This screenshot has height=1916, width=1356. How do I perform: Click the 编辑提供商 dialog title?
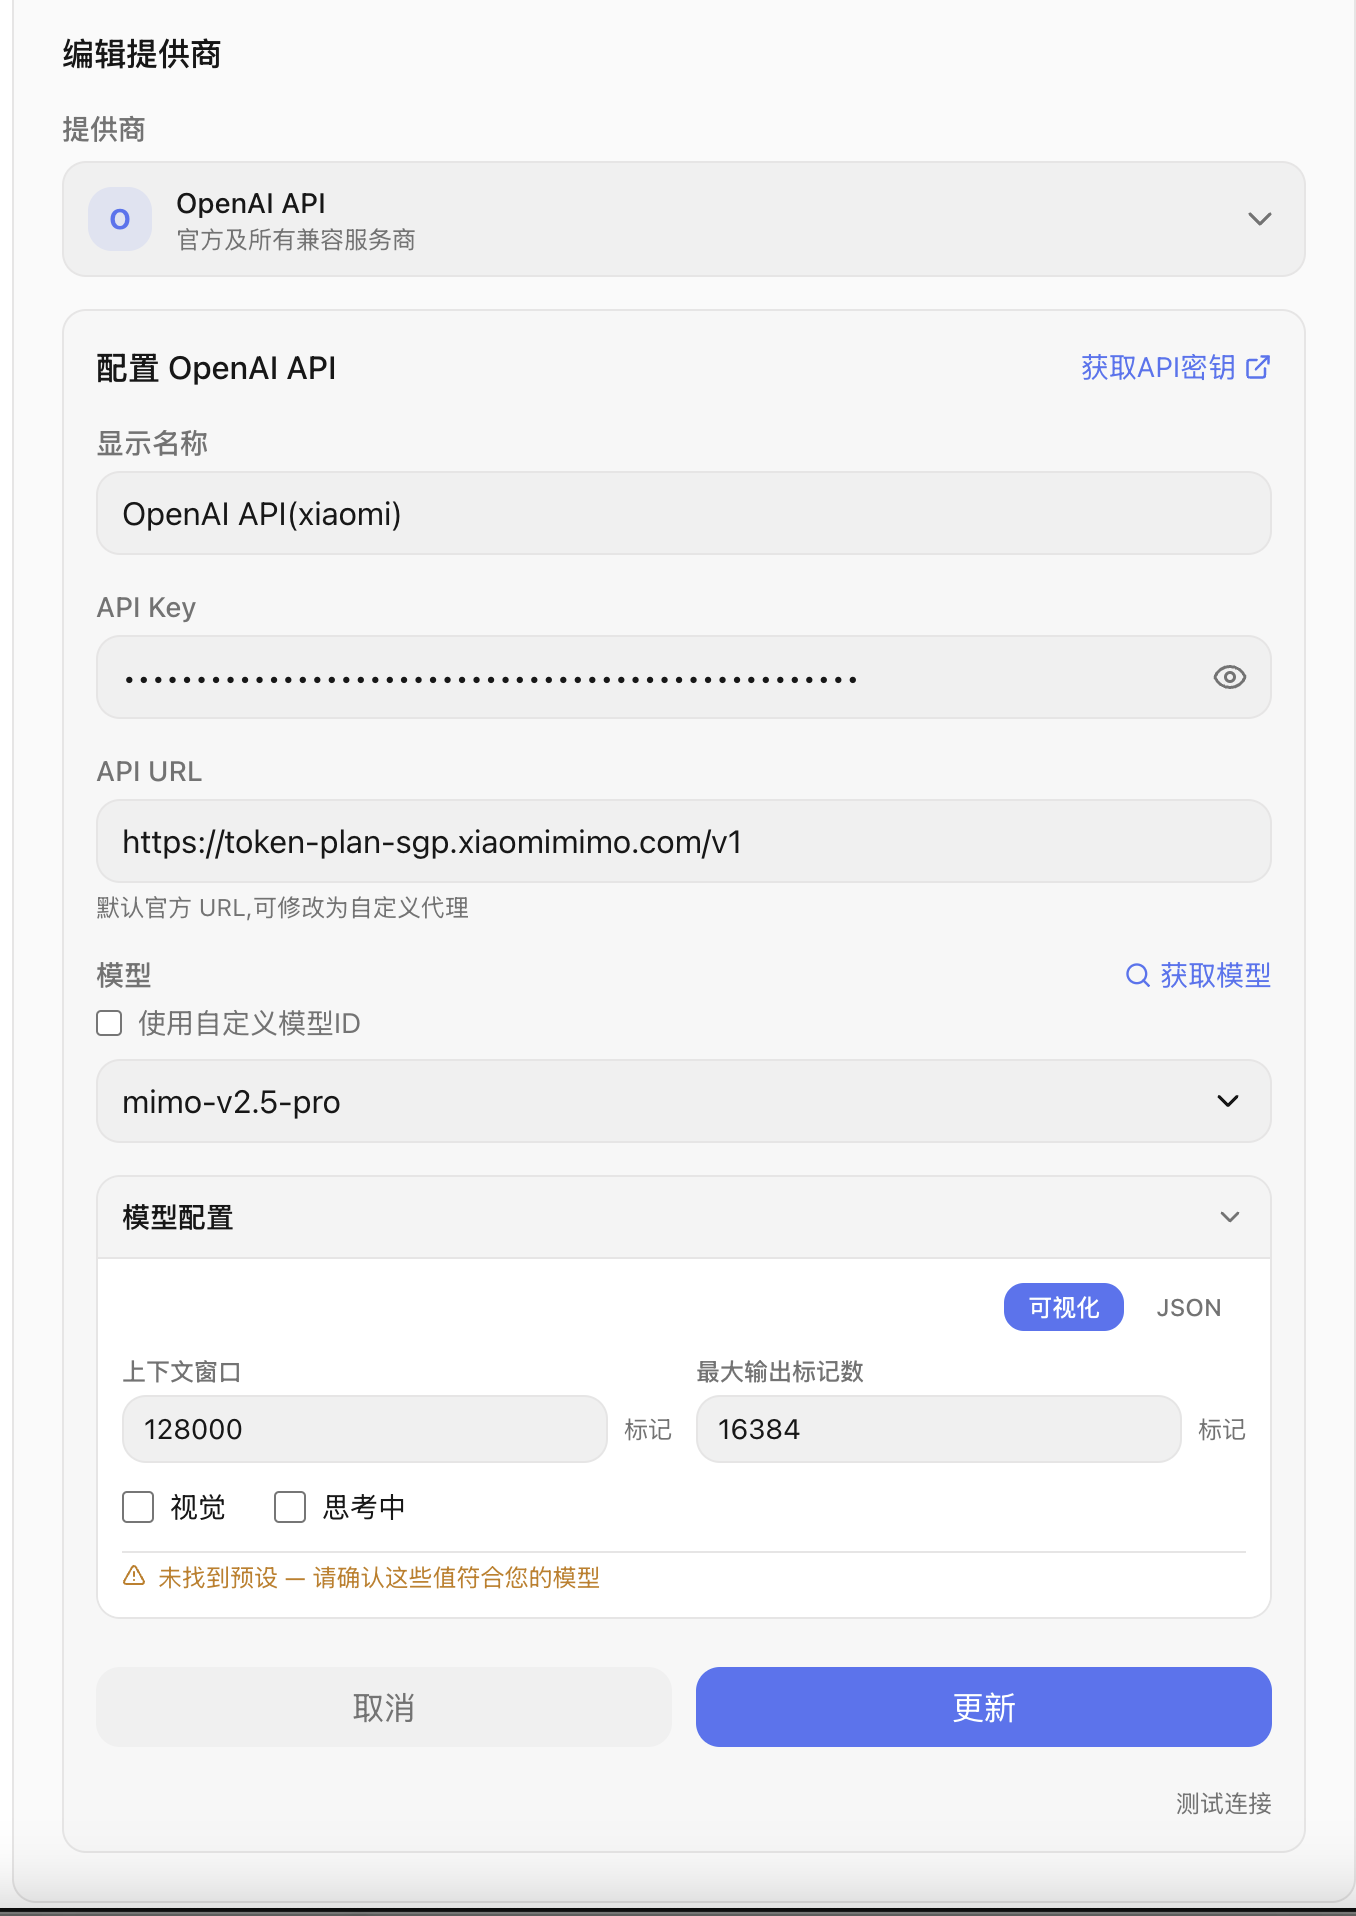pos(142,54)
